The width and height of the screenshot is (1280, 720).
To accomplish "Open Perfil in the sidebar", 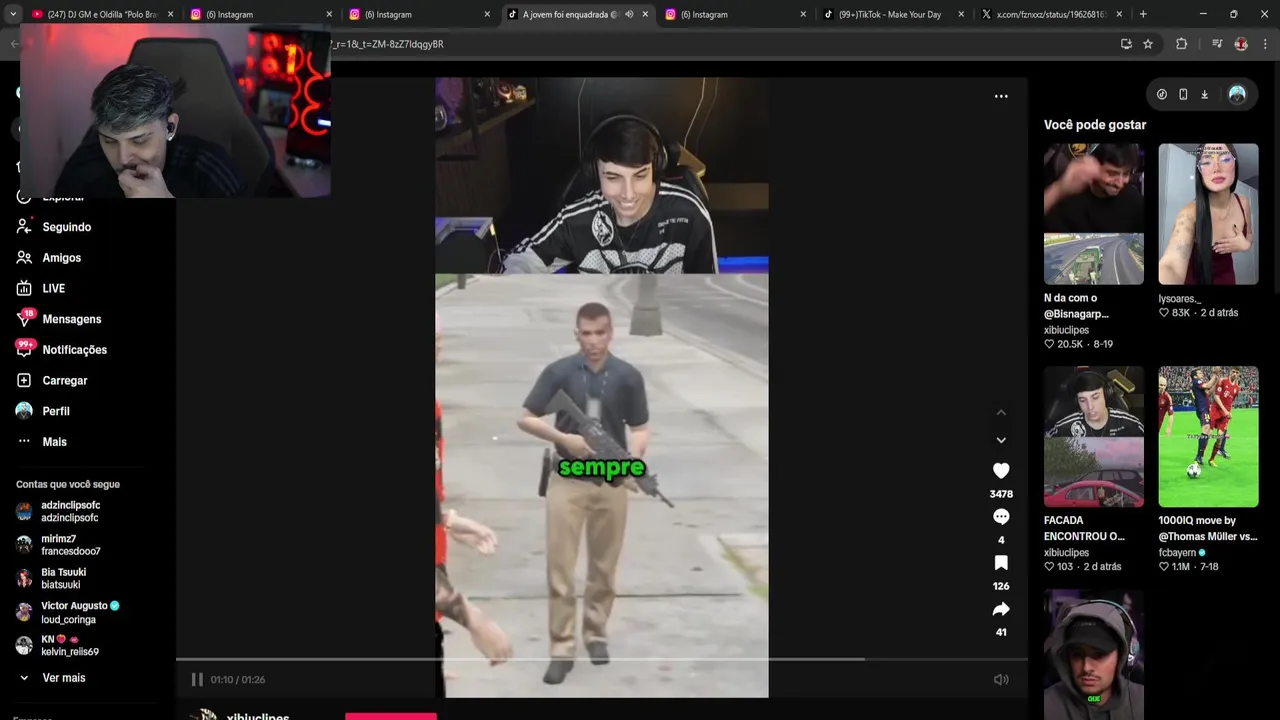I will 56,411.
